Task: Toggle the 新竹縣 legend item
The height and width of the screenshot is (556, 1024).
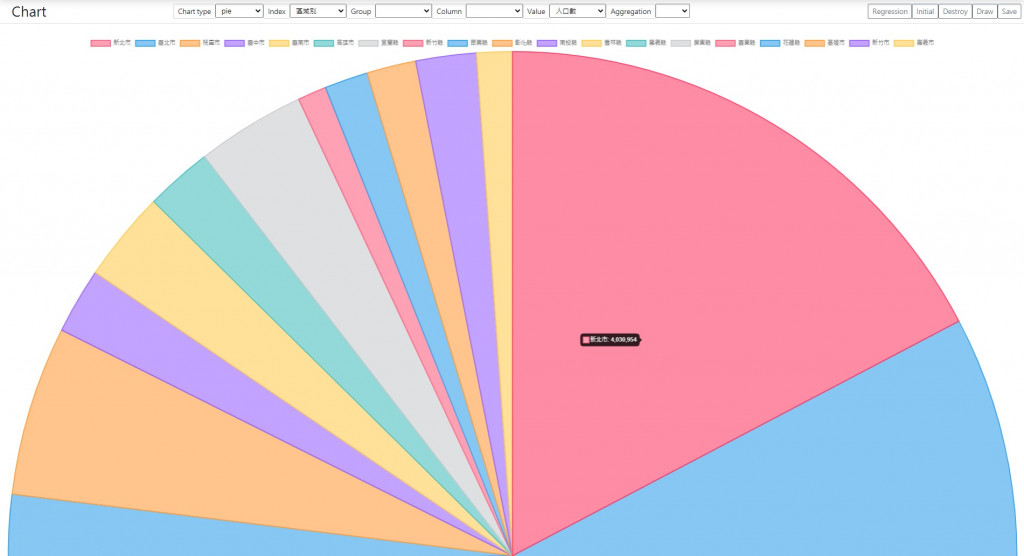Action: (423, 42)
